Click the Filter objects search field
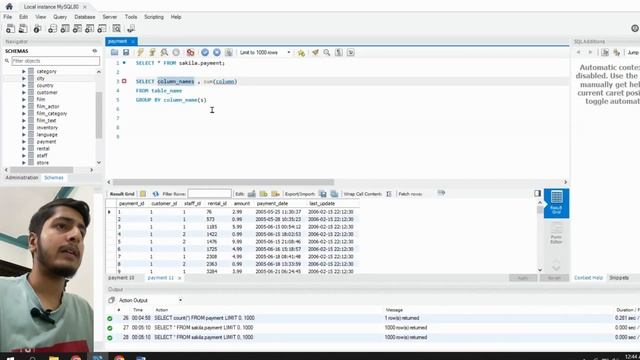Viewport: 640px width, 360px height. [x=56, y=61]
